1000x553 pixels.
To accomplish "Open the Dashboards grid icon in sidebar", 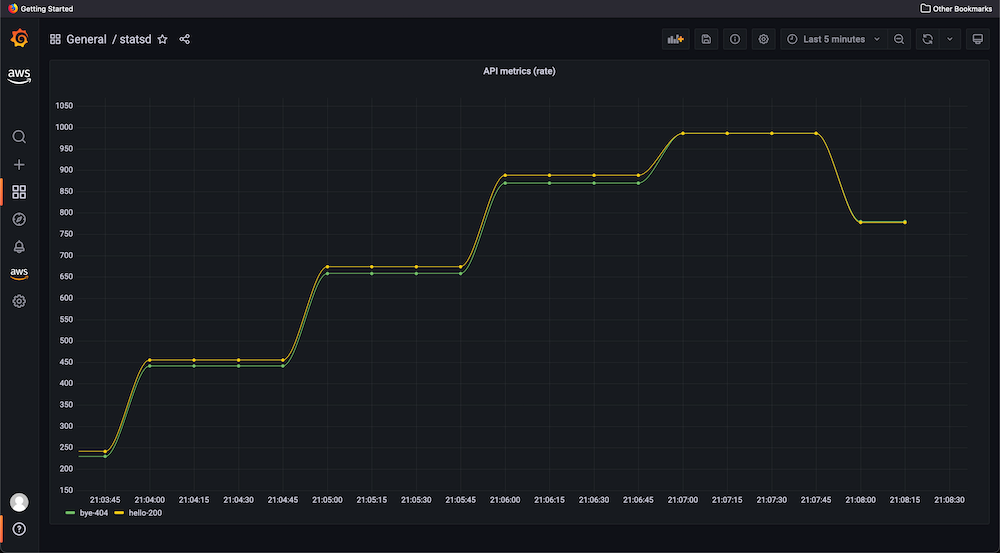I will point(19,192).
